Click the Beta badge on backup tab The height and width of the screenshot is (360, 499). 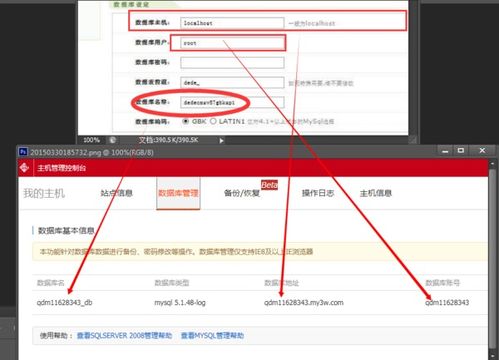pyautogui.click(x=269, y=185)
